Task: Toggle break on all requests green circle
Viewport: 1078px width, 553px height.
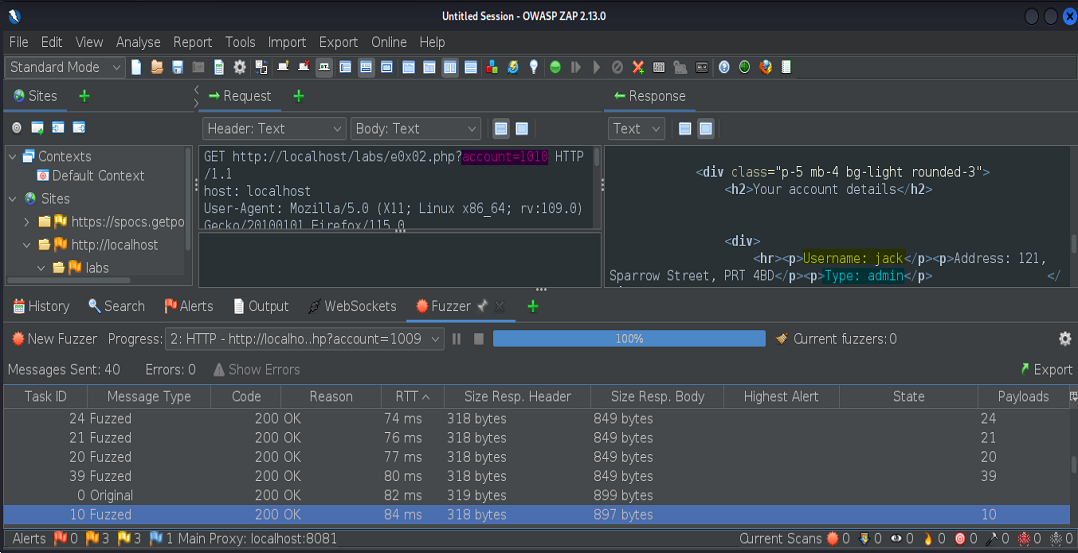Action: [556, 67]
